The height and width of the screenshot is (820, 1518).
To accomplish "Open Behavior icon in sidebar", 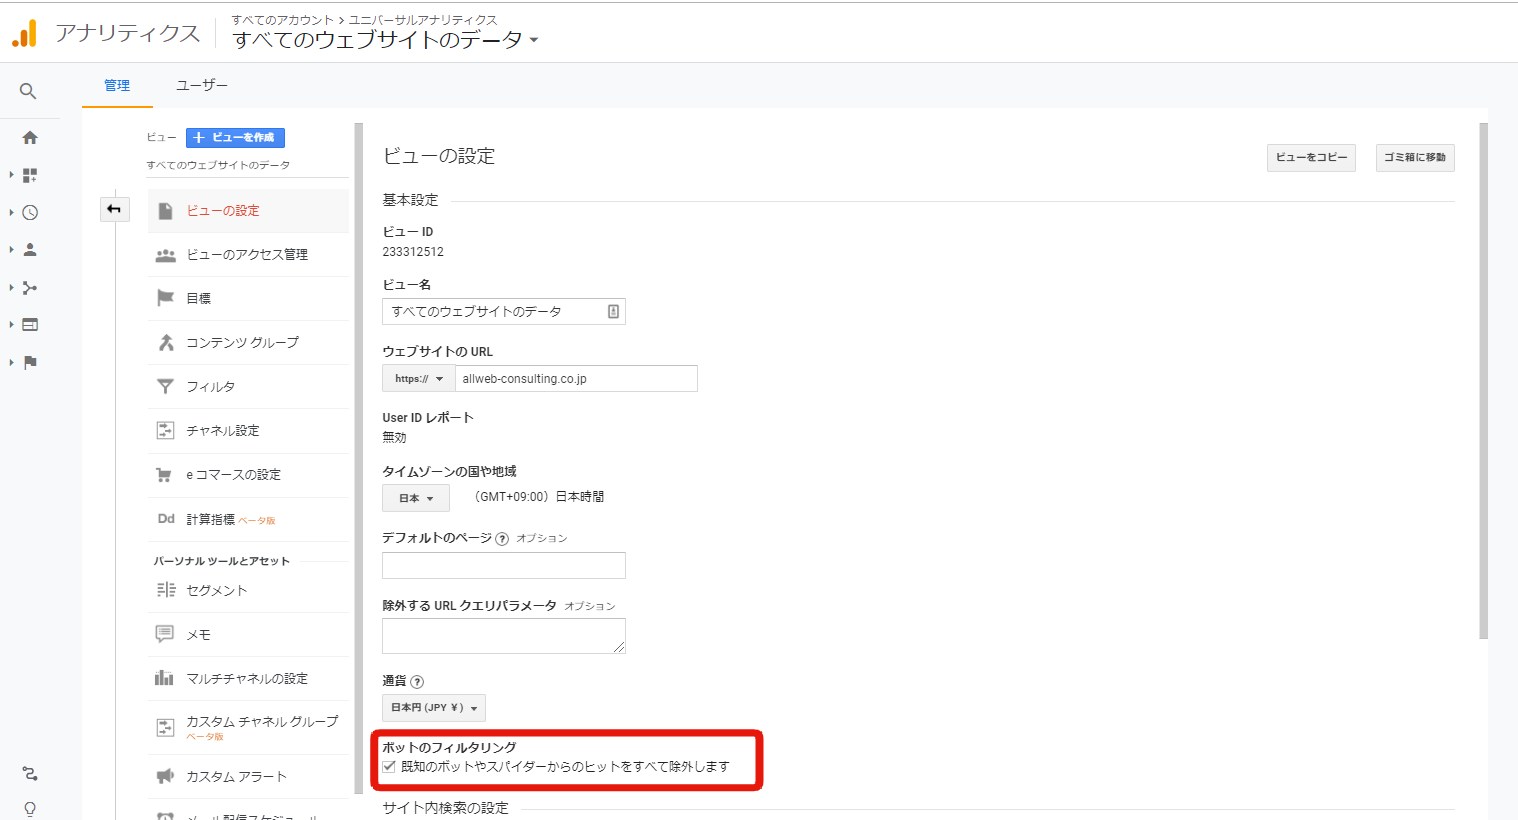I will (30, 325).
